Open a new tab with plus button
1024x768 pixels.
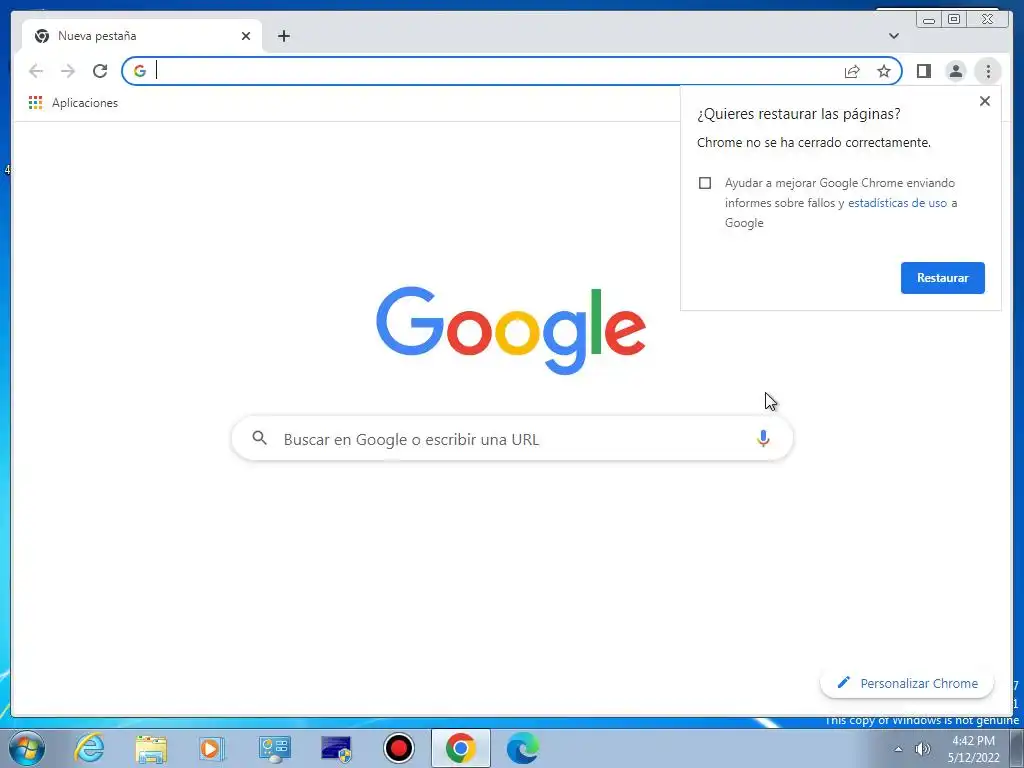pyautogui.click(x=283, y=36)
